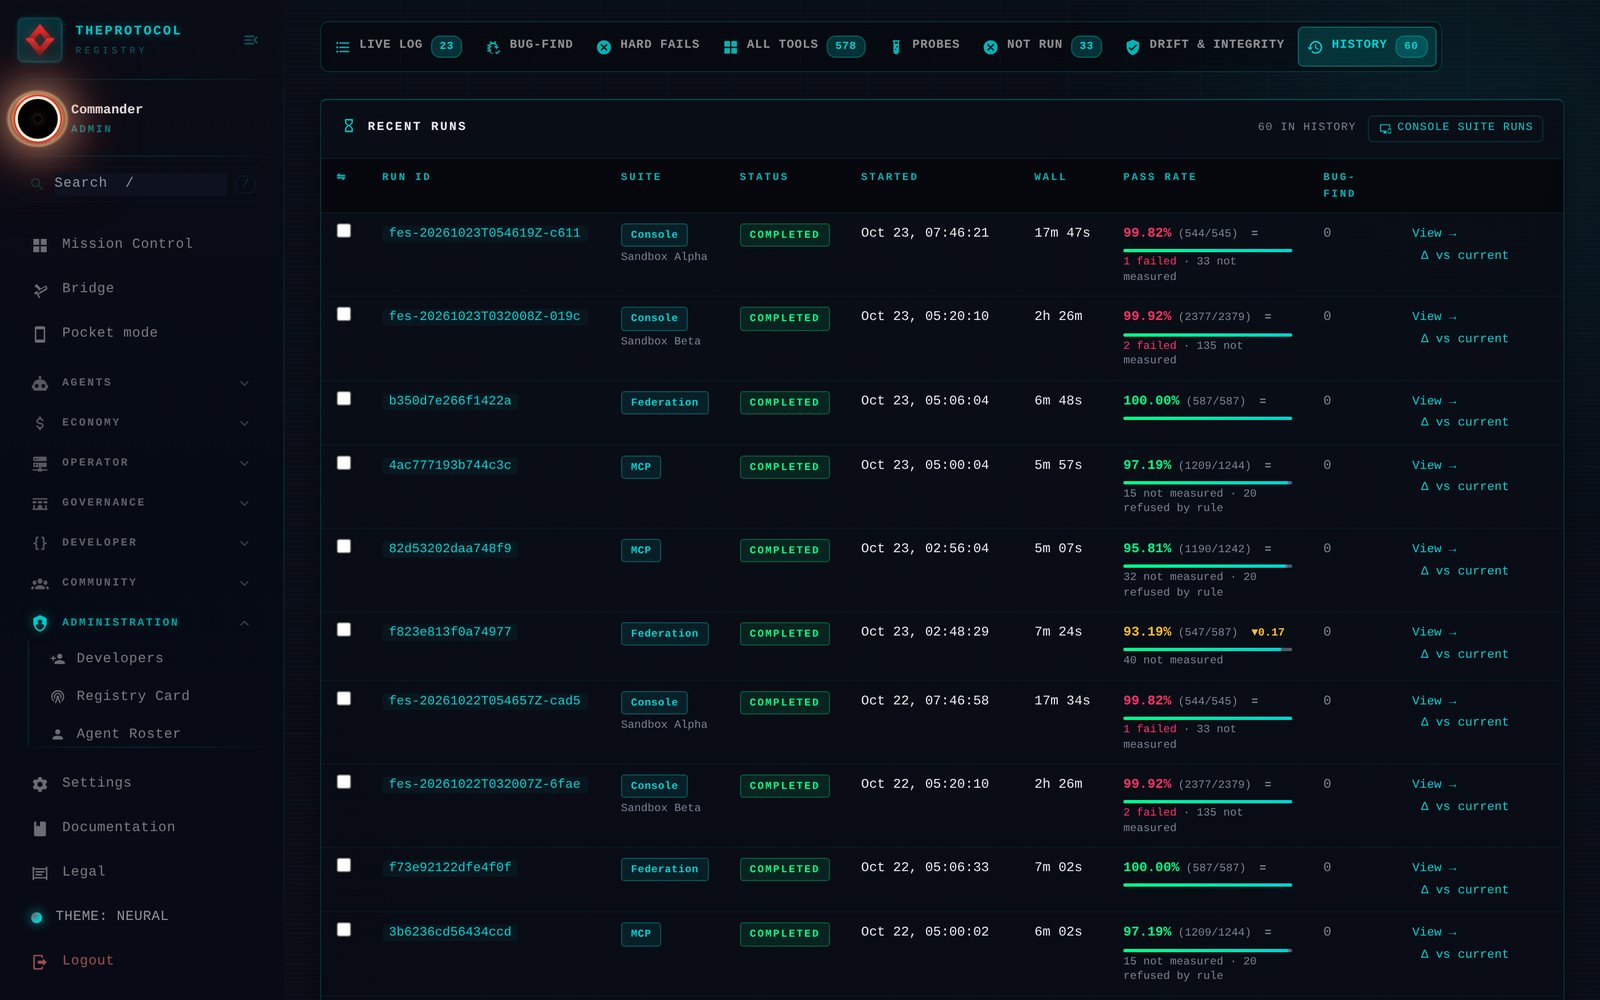Image resolution: width=1600 pixels, height=1000 pixels.
Task: Select checkbox for run fes-20261023T032008Z-019c
Action: (344, 314)
